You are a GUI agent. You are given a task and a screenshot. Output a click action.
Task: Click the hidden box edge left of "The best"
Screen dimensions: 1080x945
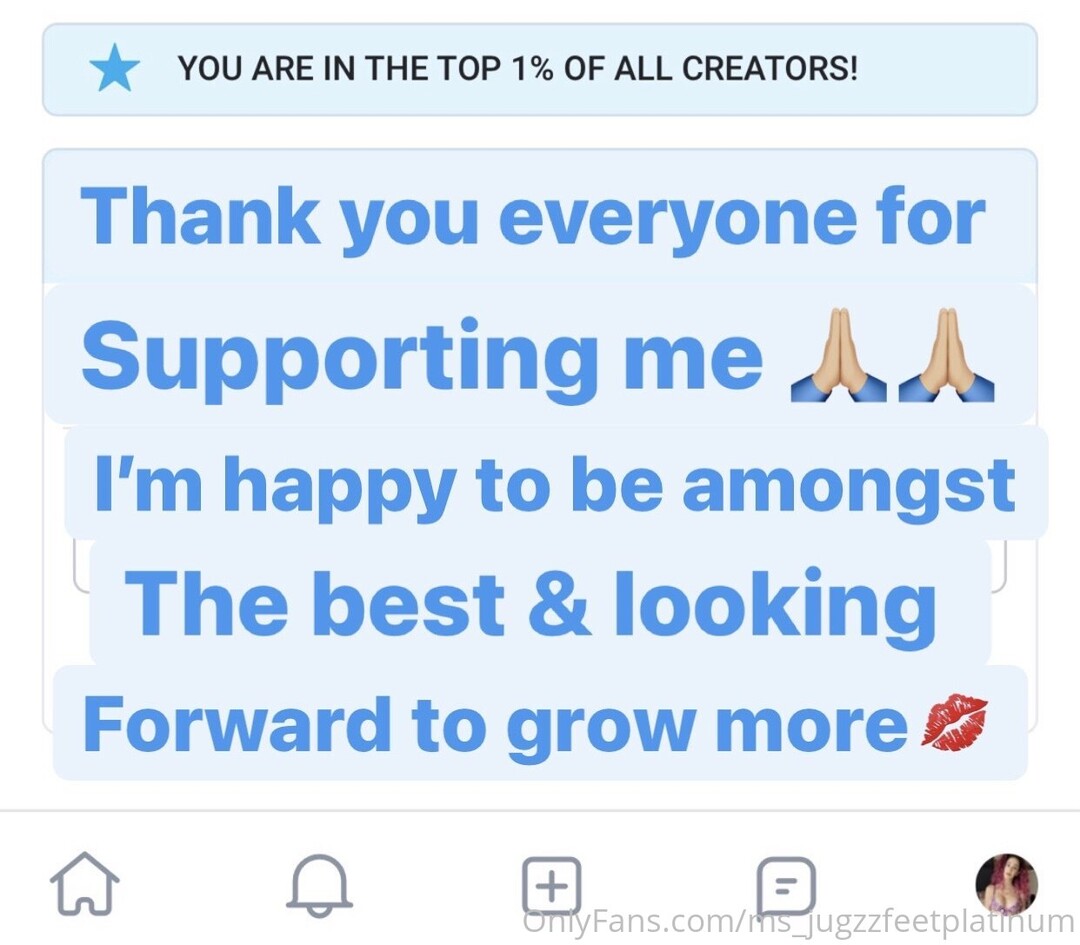81,568
